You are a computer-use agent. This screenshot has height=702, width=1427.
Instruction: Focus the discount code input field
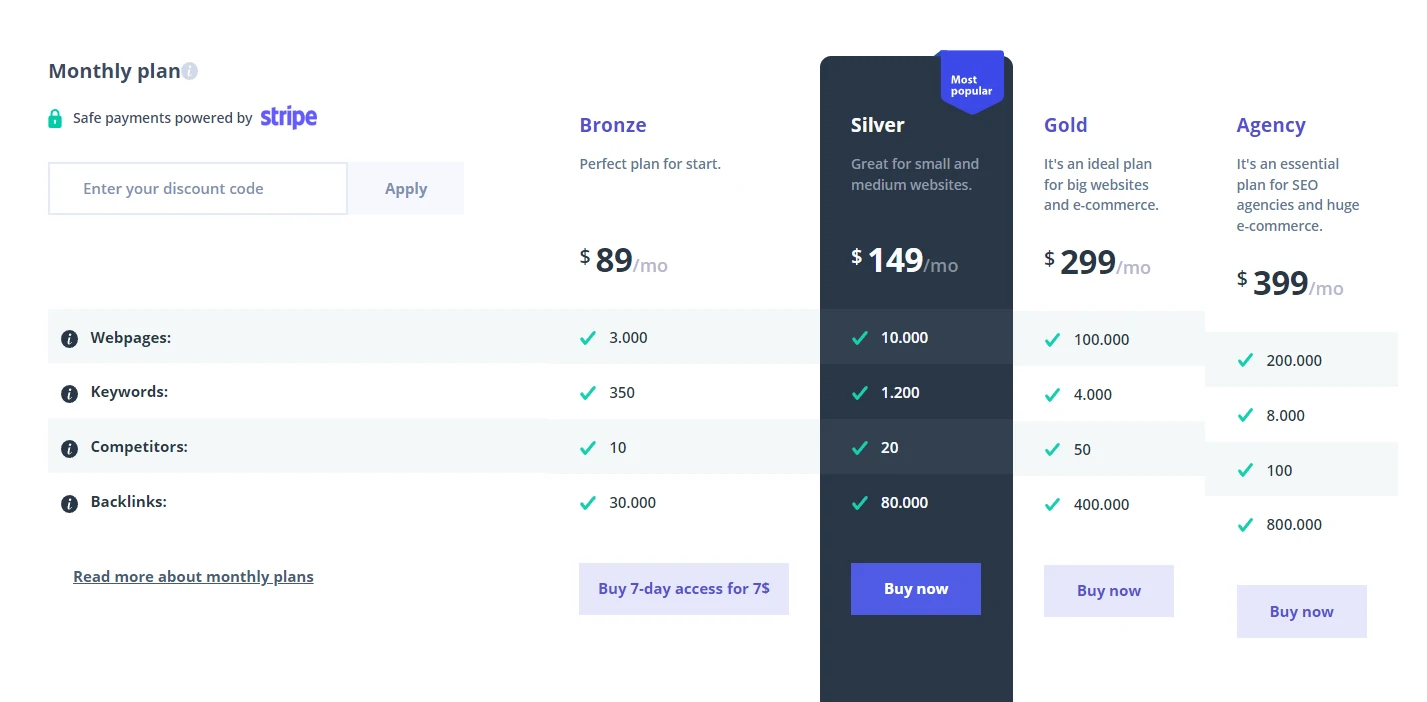point(198,189)
